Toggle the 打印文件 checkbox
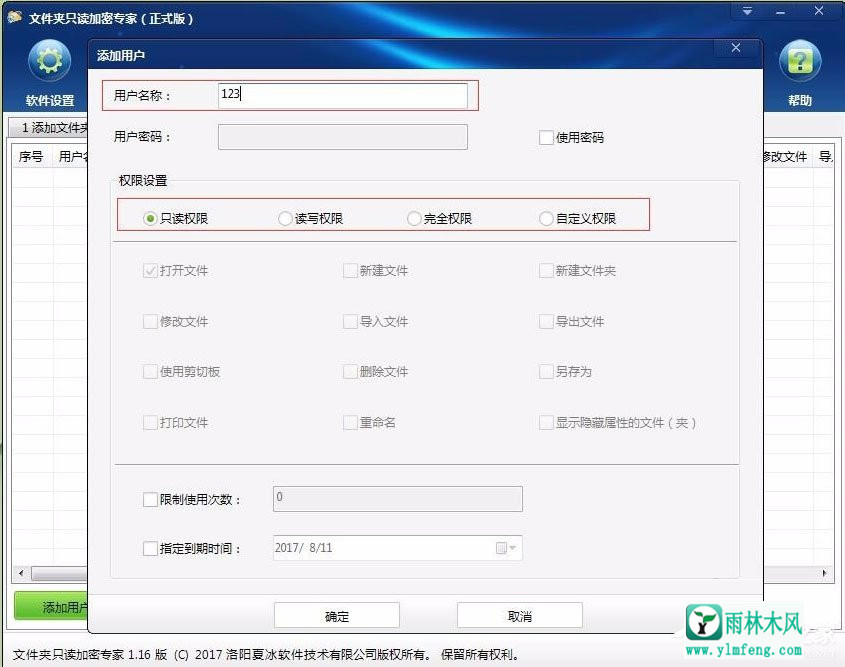 [x=150, y=423]
